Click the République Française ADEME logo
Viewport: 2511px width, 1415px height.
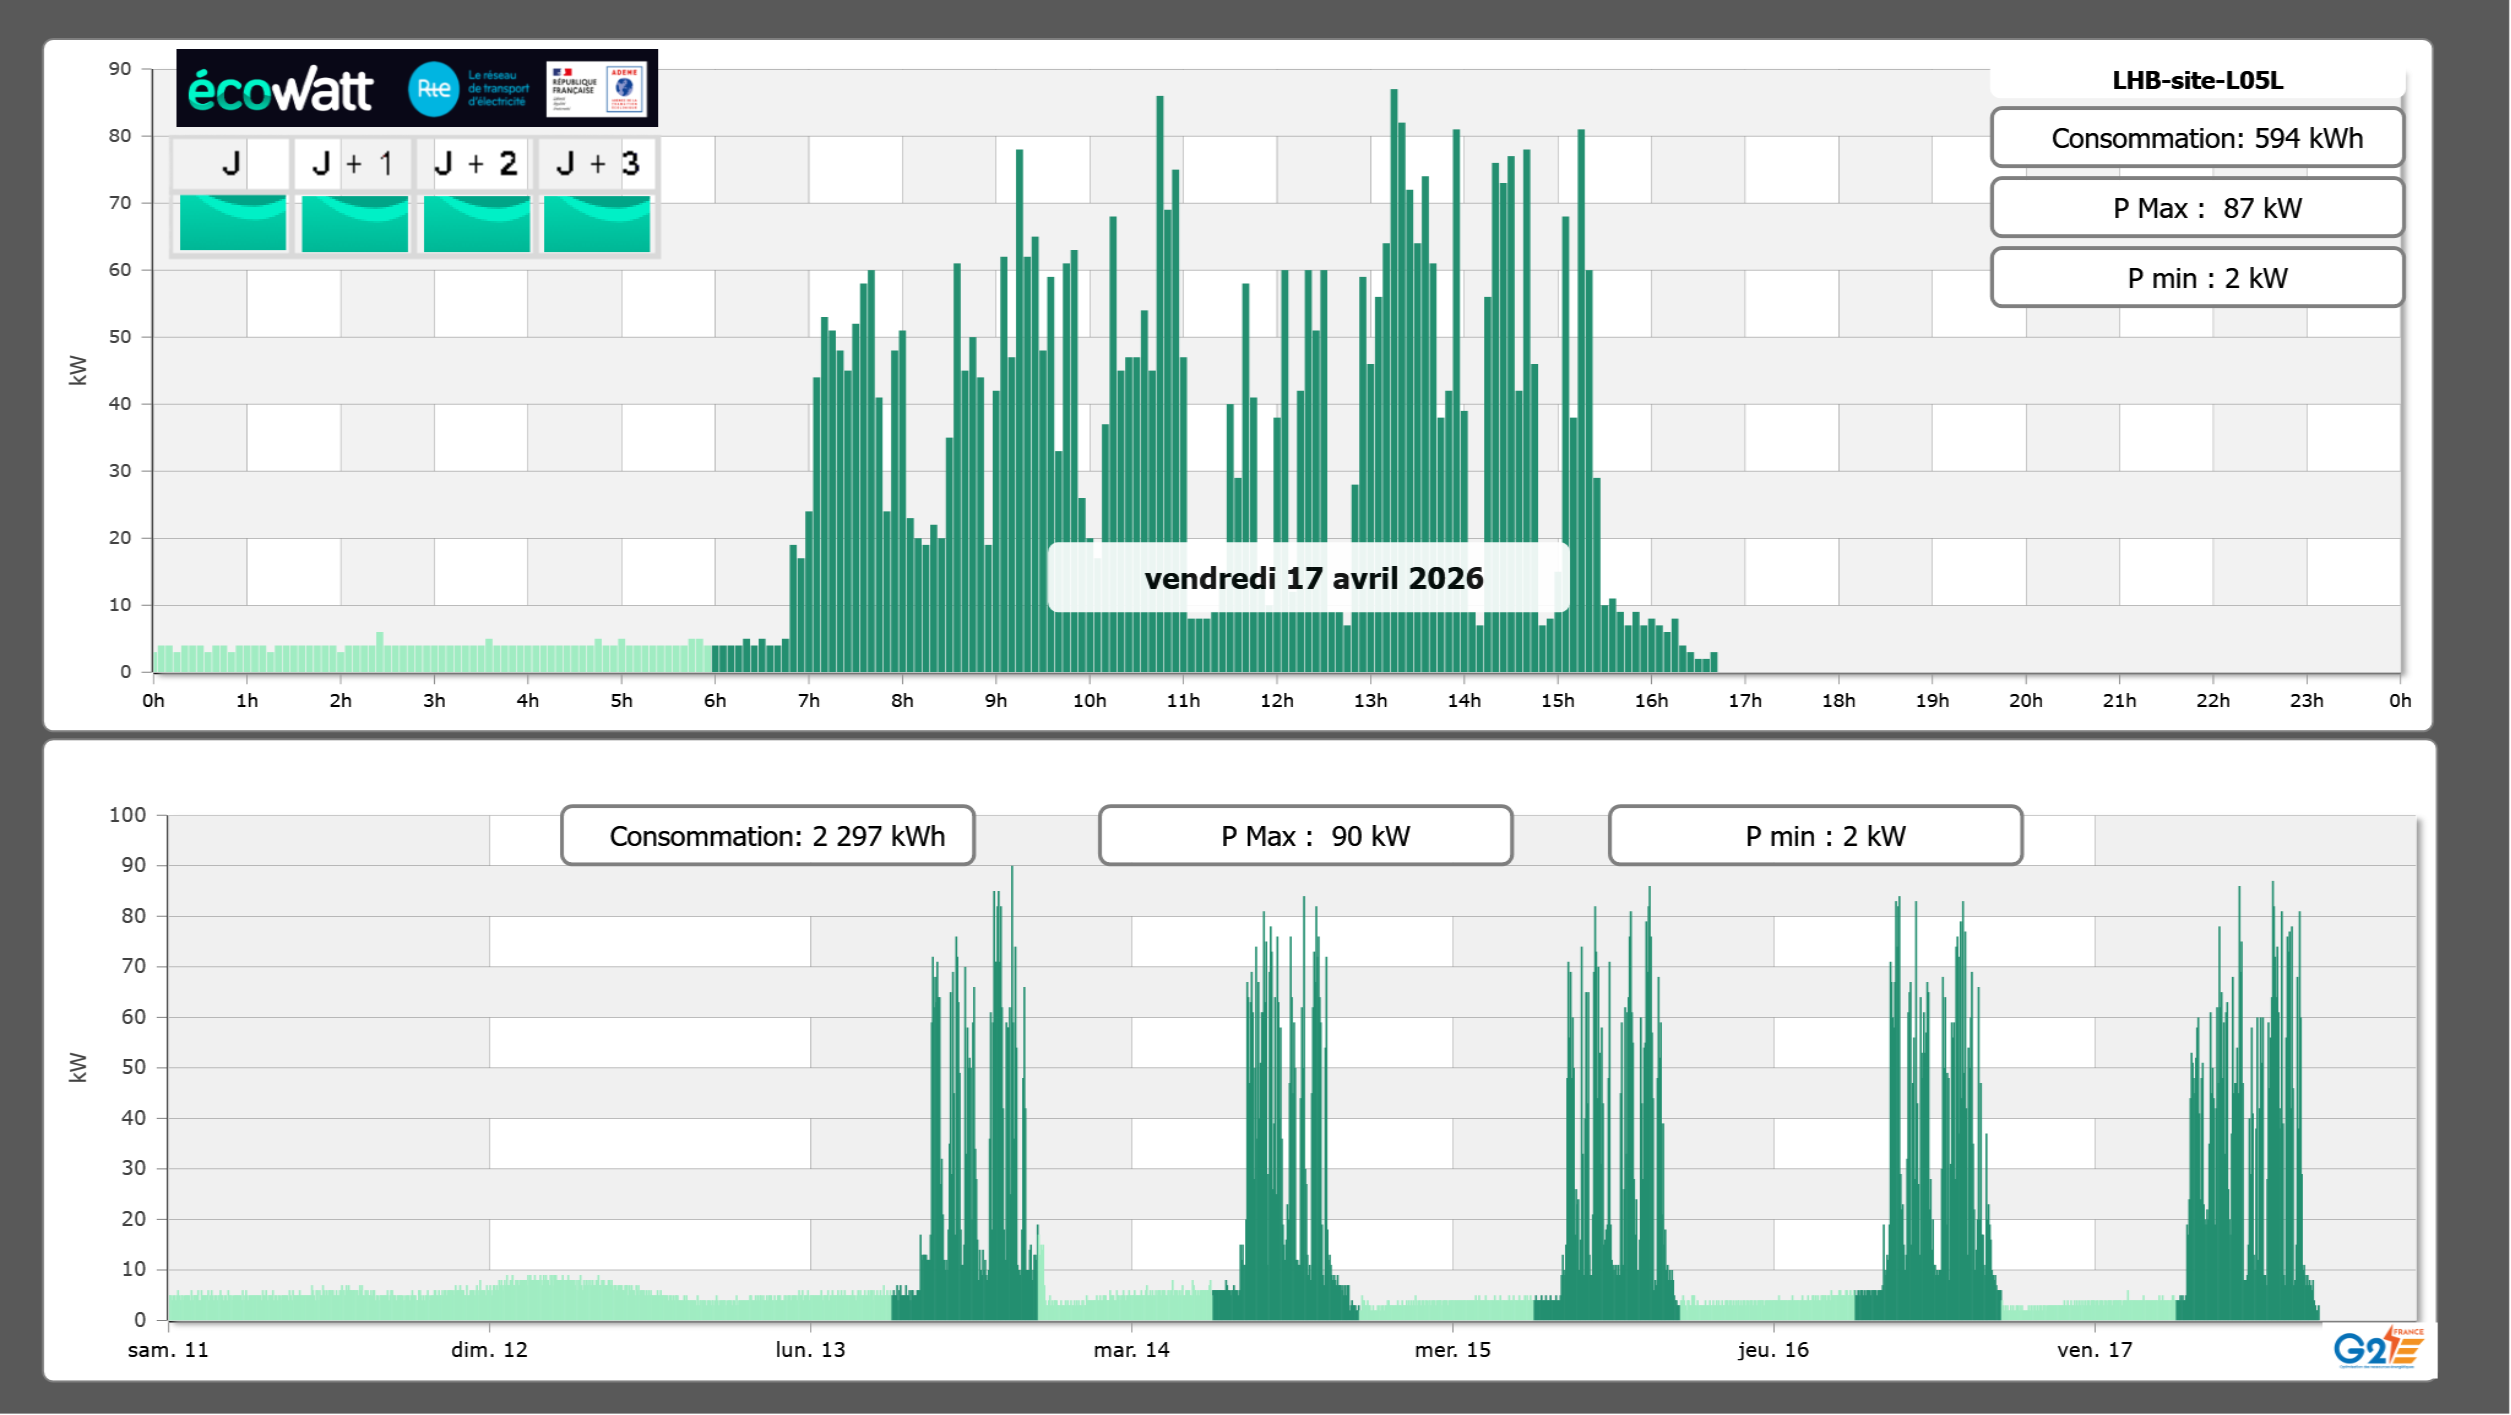tap(597, 89)
